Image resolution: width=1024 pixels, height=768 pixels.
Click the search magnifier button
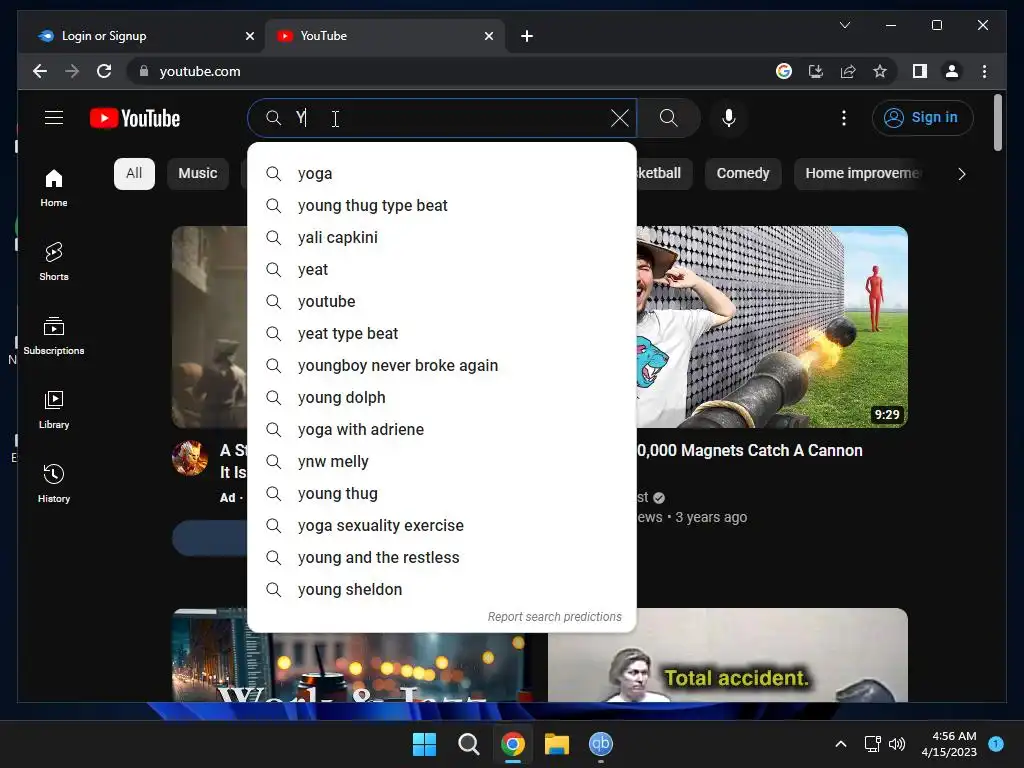click(x=668, y=118)
